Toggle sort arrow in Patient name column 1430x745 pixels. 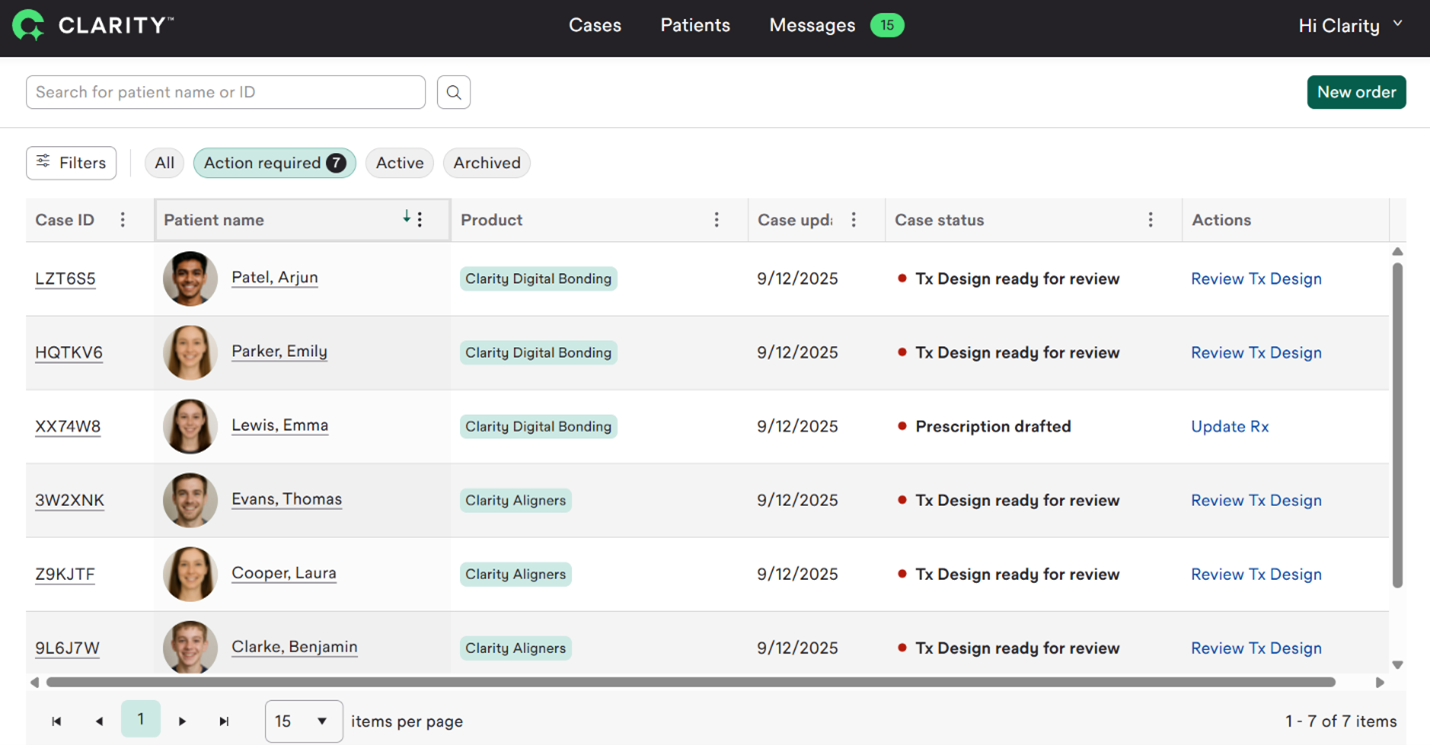click(406, 218)
